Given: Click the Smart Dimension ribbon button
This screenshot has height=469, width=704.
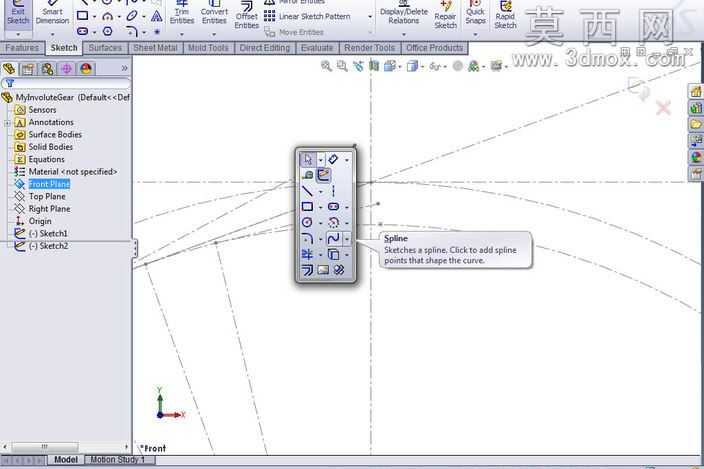Looking at the screenshot, I should [53, 15].
